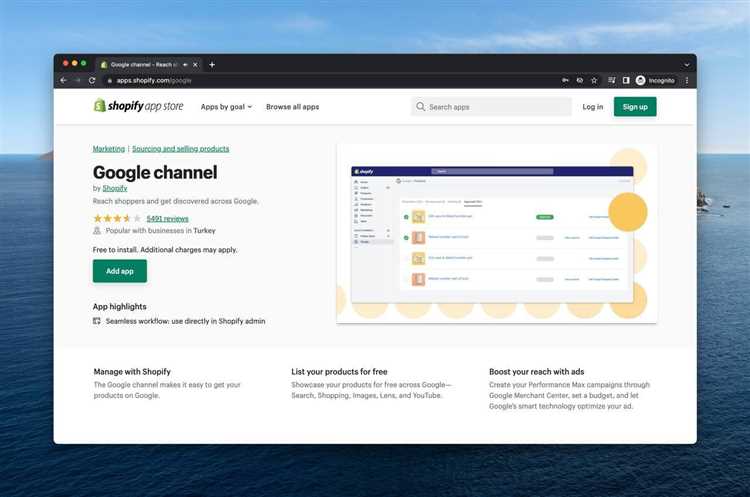Open the Marketing category link
750x497 pixels.
point(109,149)
